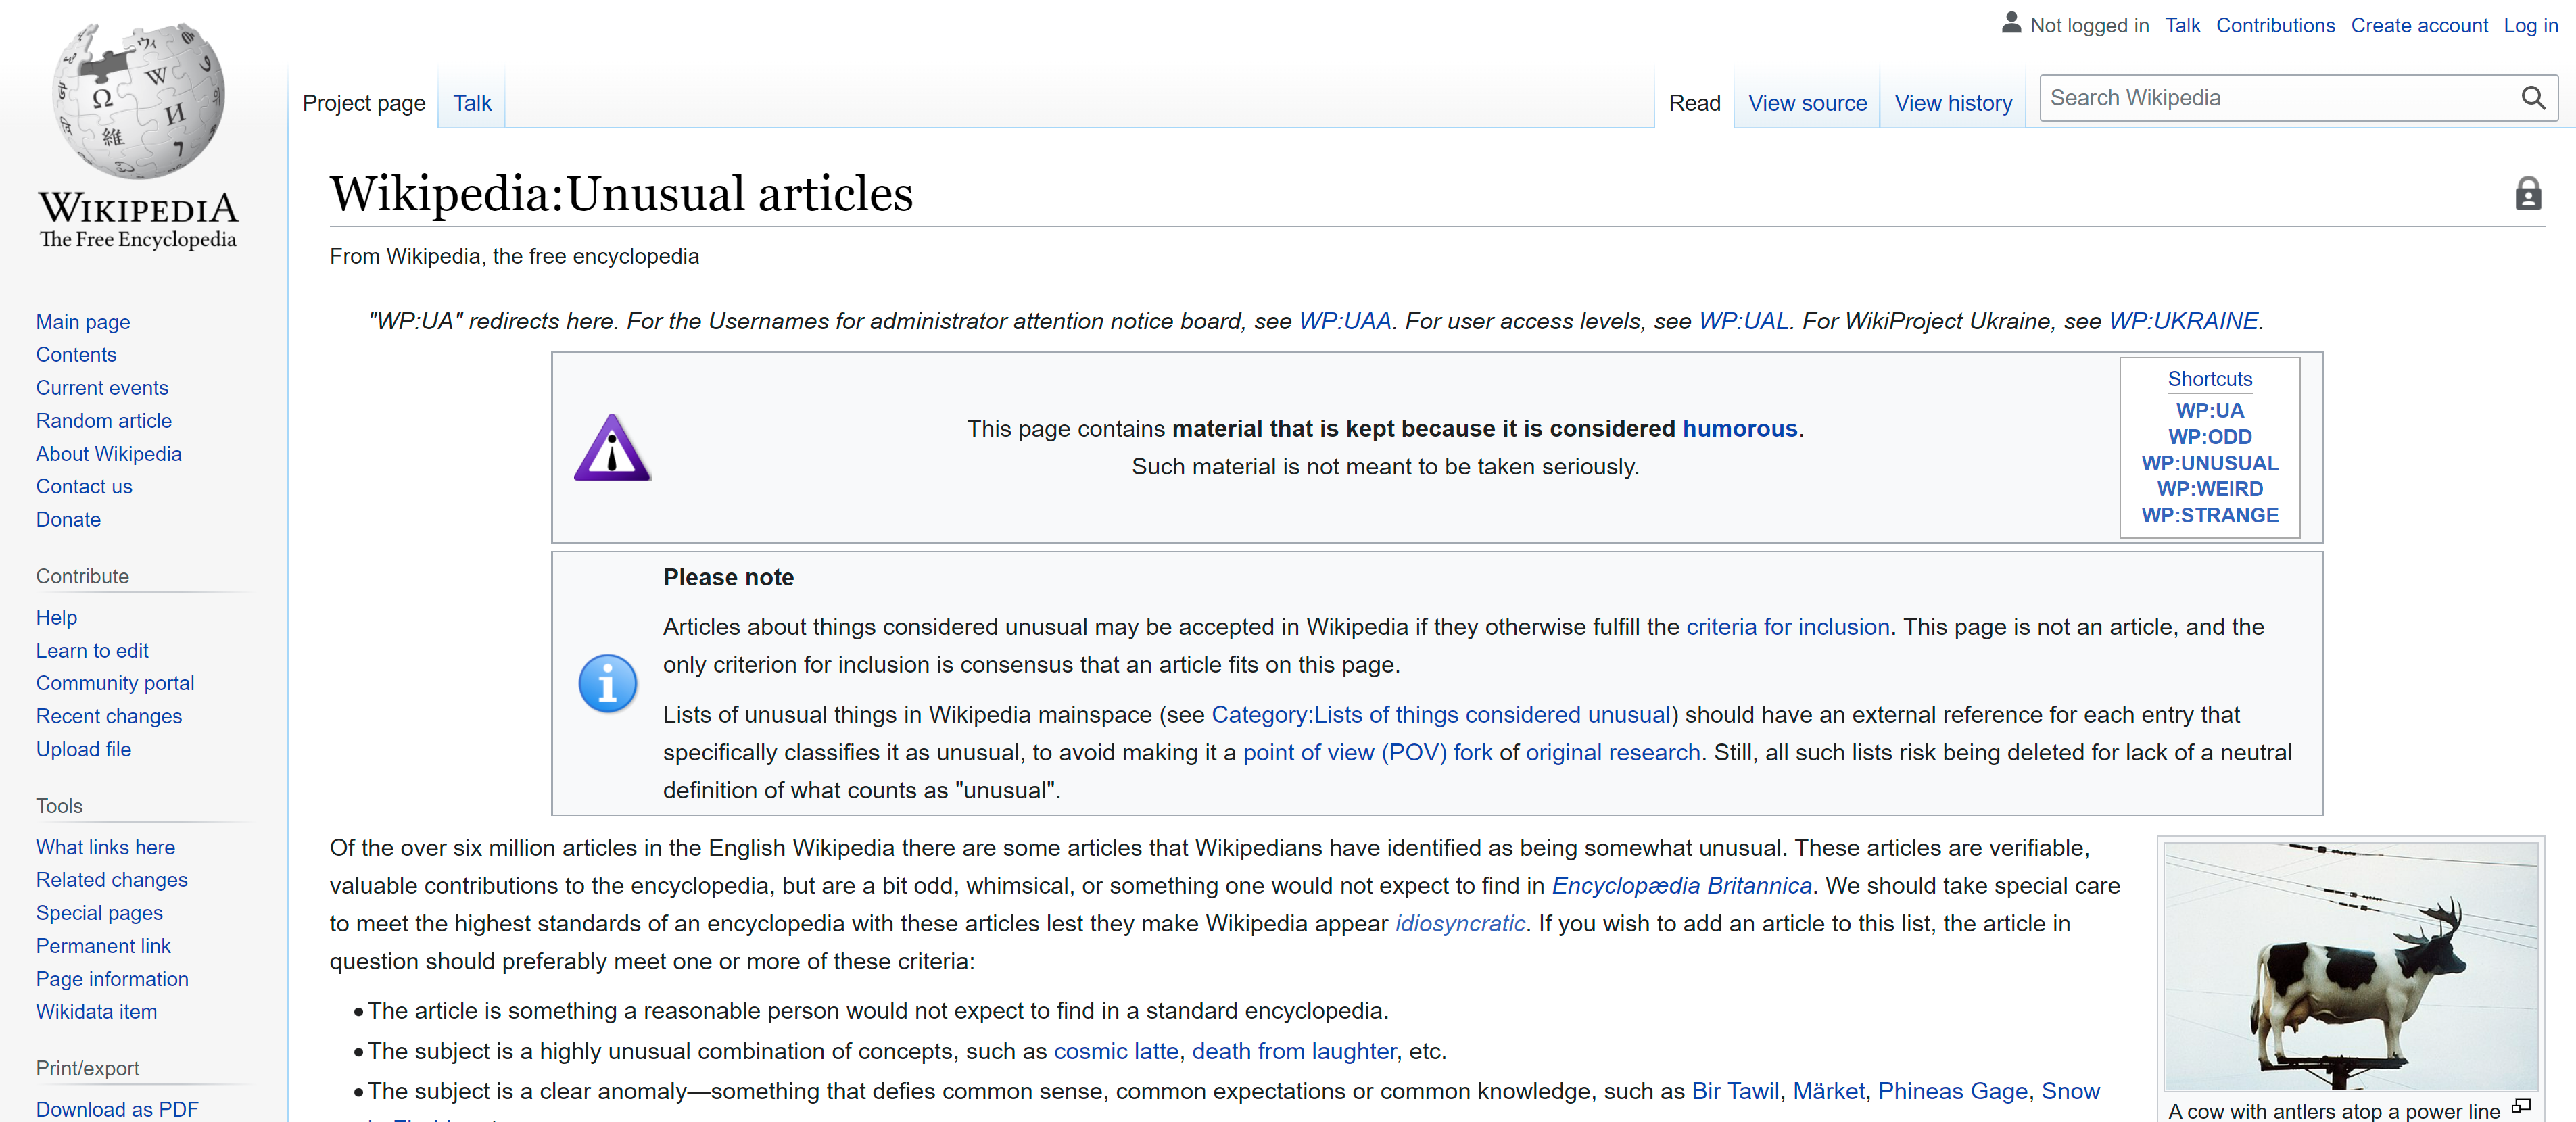Click the idiosyncratic link
The image size is (2576, 1122).
click(1460, 924)
